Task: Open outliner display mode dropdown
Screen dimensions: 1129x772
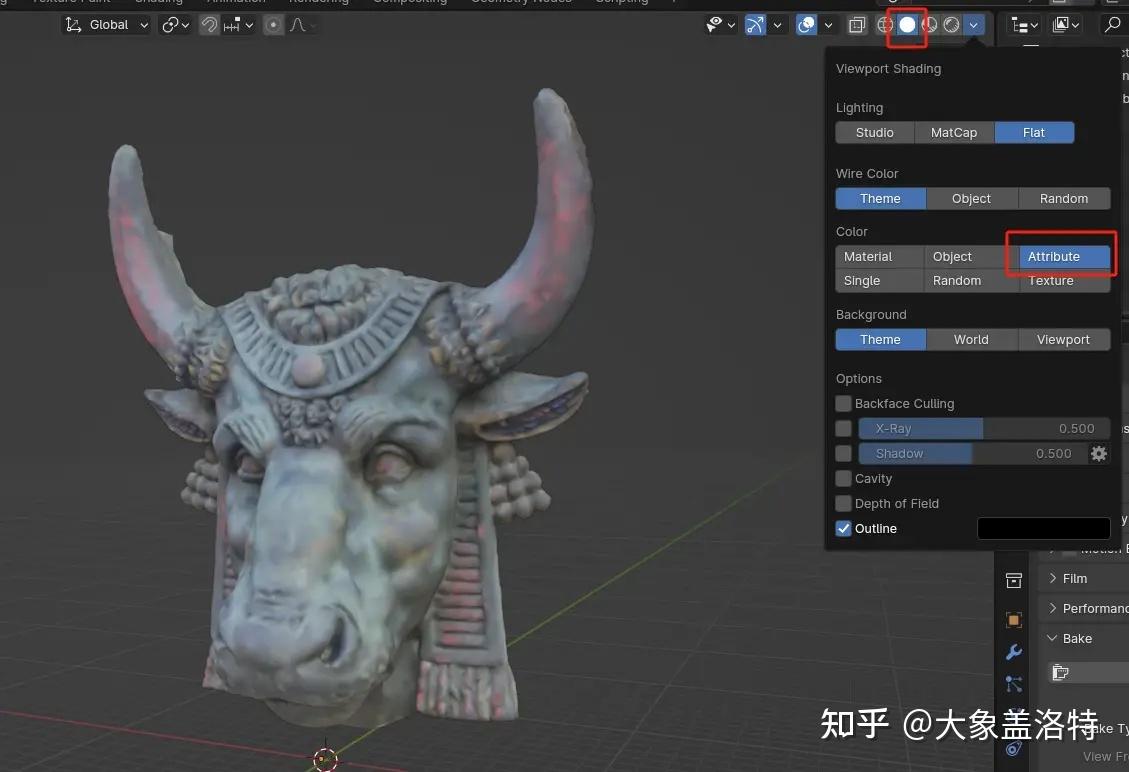Action: click(1066, 25)
